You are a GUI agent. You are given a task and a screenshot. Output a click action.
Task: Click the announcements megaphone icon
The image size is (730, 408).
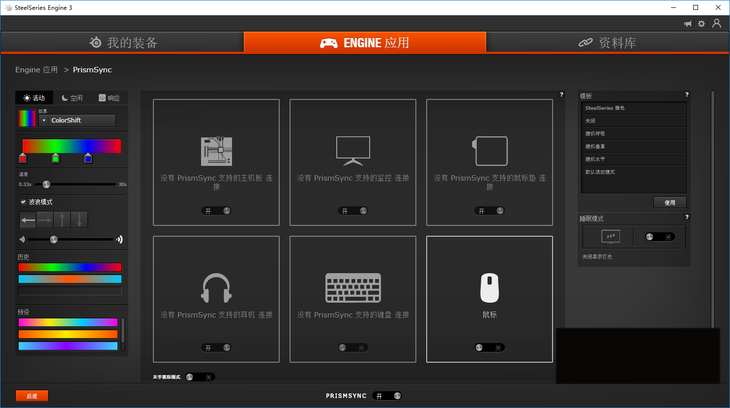[x=688, y=24]
